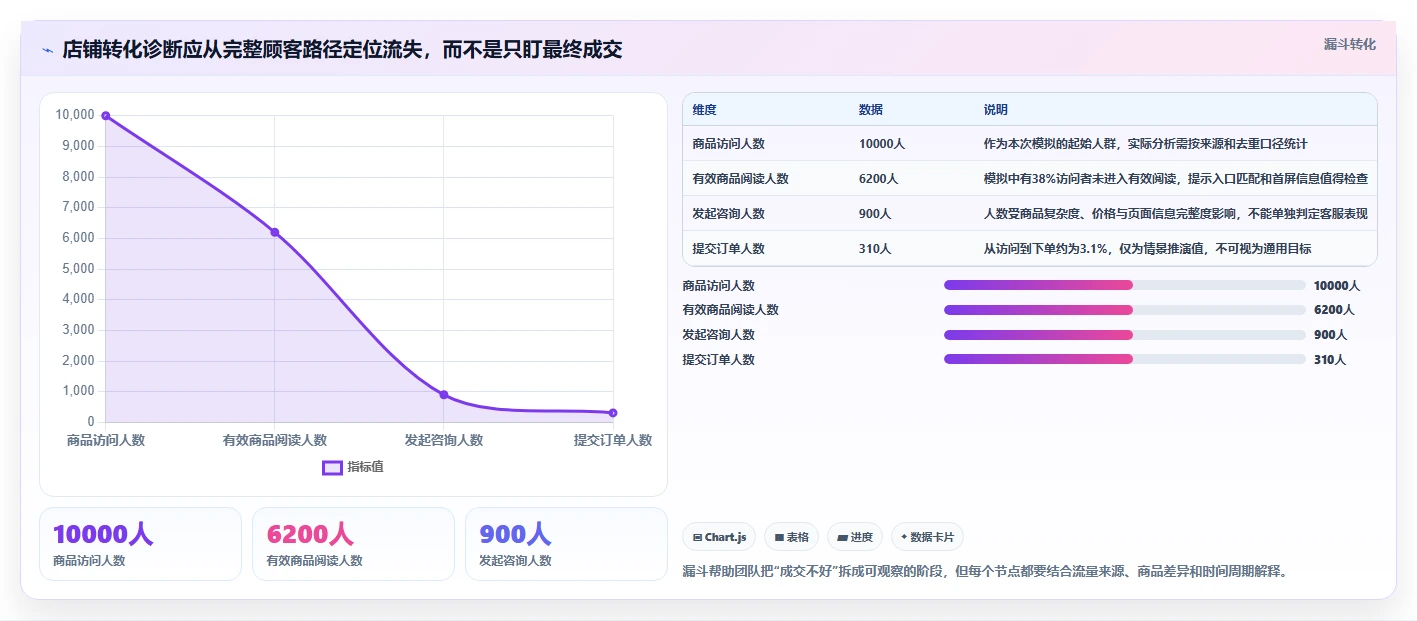This screenshot has width=1417, height=621.
Task: Select the 提交订单人数 table row label
Action: point(728,249)
